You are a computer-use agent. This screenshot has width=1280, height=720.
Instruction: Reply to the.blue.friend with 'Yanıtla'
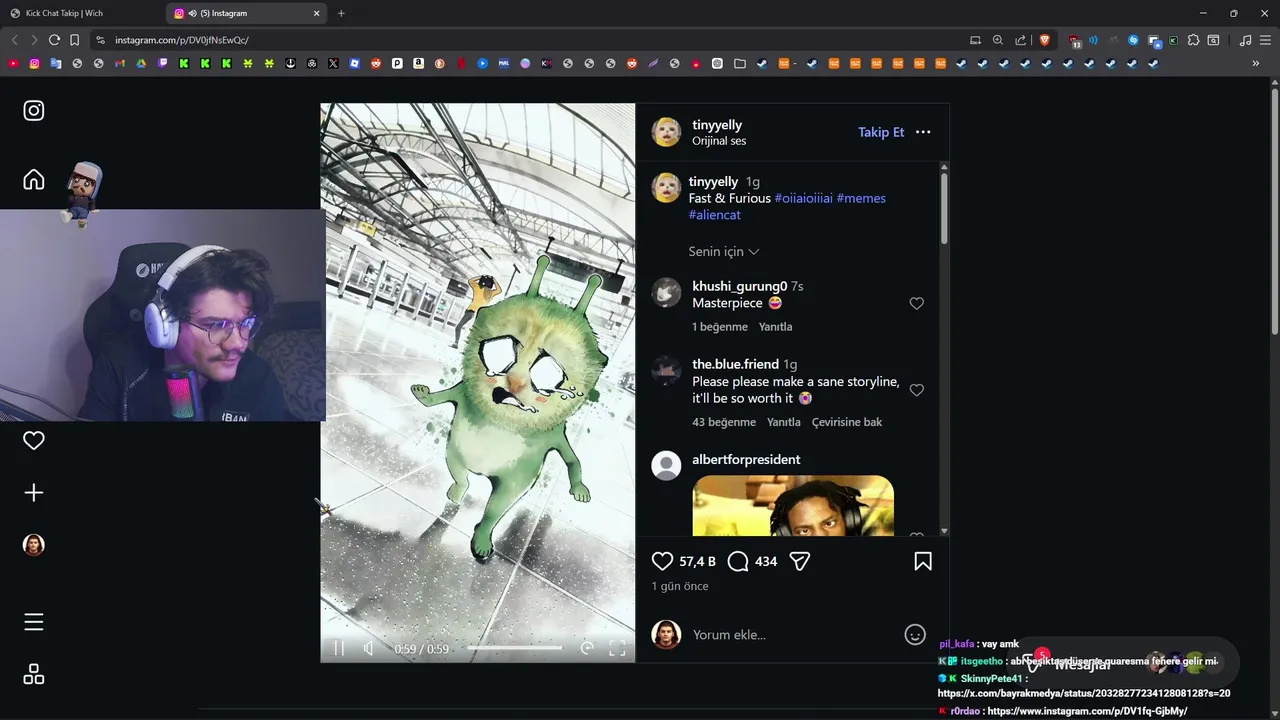(784, 422)
